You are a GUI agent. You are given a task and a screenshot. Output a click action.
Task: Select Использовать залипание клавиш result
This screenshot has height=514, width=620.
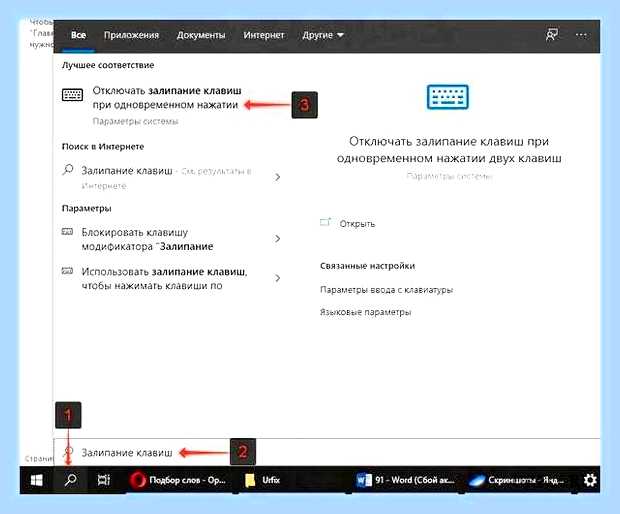click(172, 278)
